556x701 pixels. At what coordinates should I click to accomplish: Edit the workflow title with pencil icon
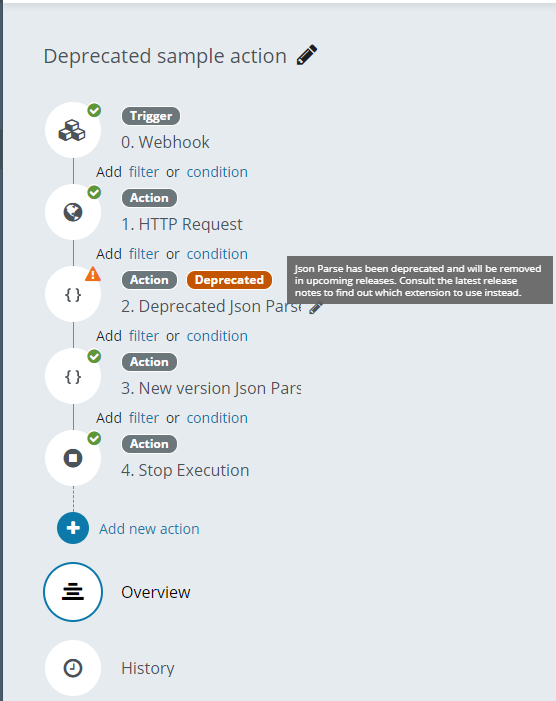307,55
